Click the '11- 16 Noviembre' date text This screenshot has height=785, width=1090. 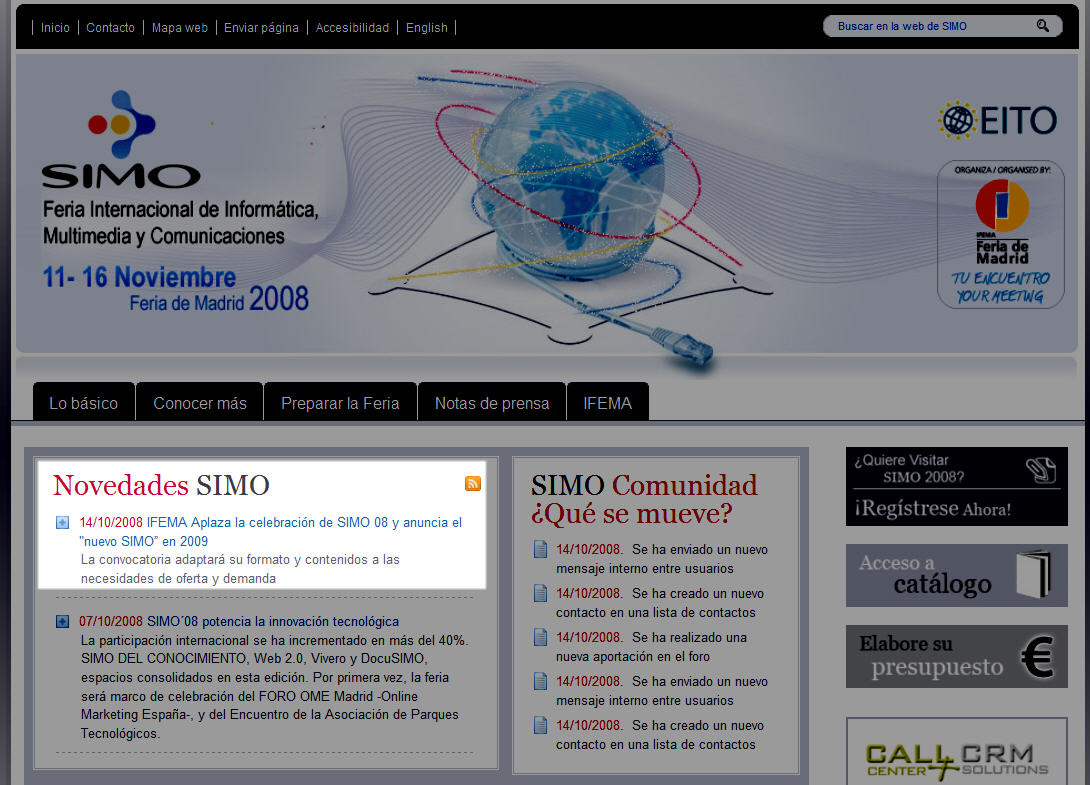pyautogui.click(x=139, y=277)
